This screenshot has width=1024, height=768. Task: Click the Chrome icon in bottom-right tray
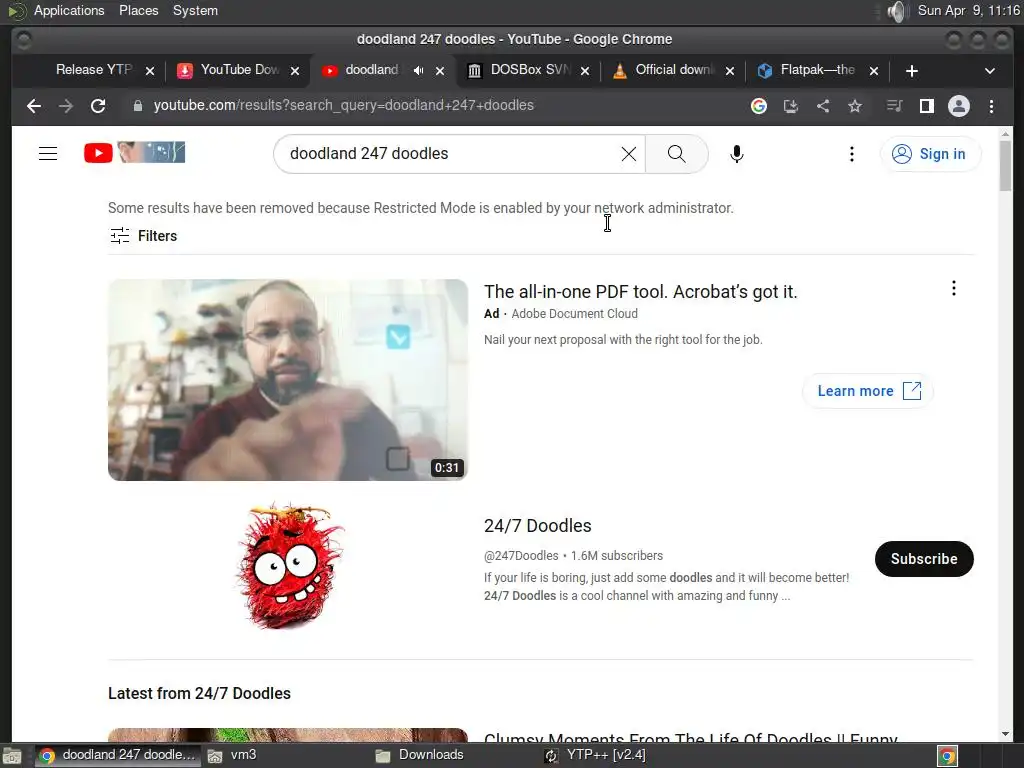tap(948, 756)
